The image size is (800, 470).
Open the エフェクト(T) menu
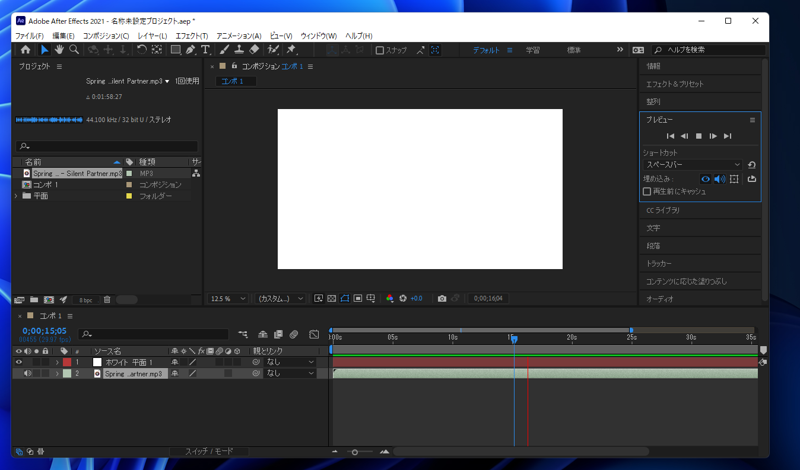192,36
